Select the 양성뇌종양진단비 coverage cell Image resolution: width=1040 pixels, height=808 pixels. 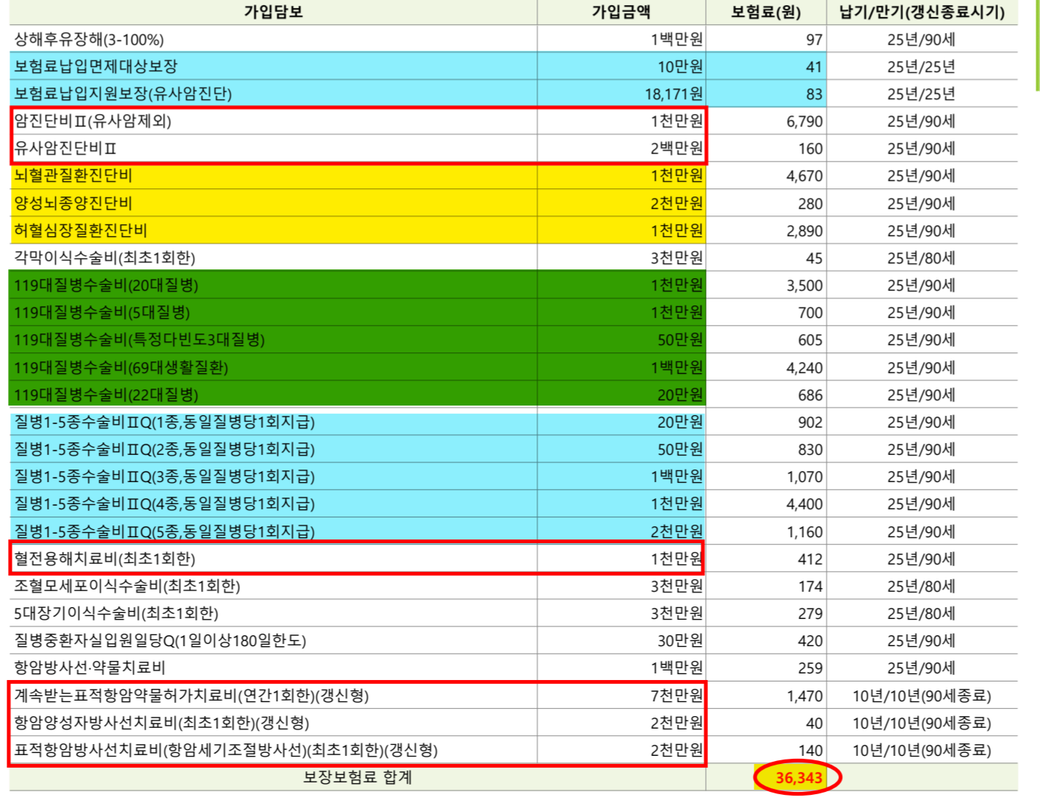point(73,204)
